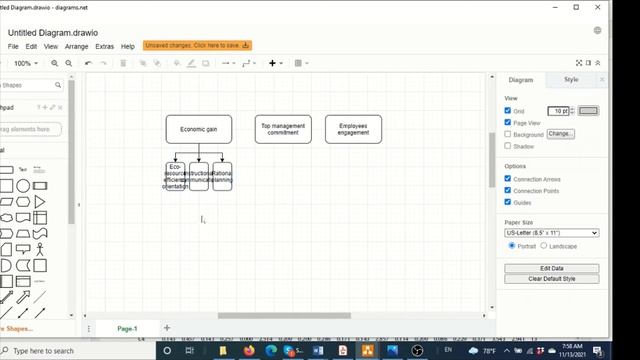This screenshot has width=640, height=360.
Task: Click the background Change... button
Action: (x=561, y=134)
